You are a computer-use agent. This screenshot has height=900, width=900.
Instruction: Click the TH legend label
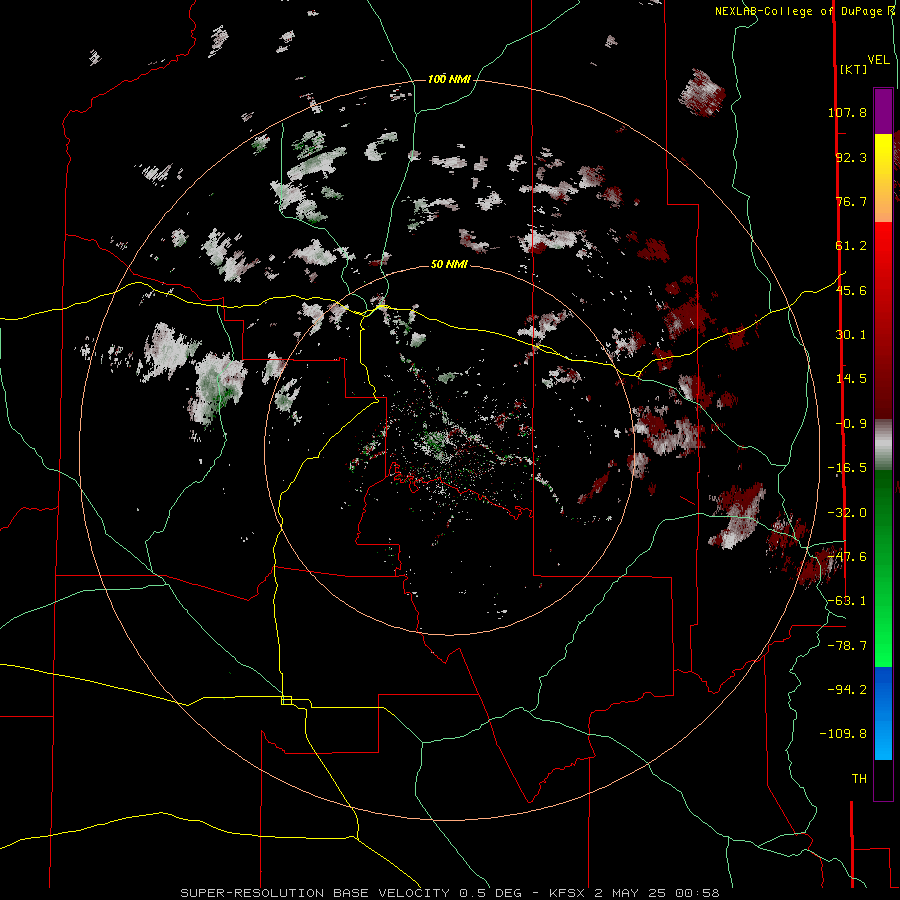click(x=859, y=779)
